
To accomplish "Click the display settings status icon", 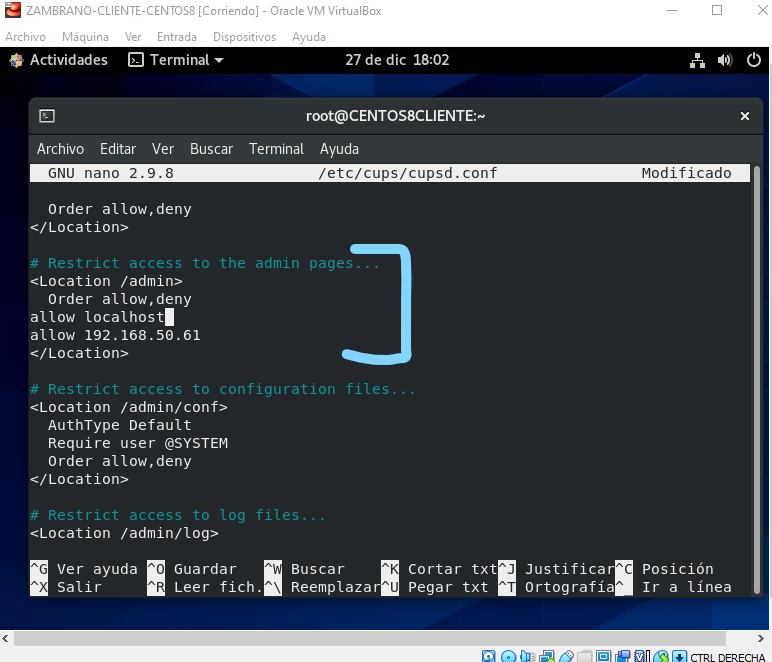I will (x=604, y=656).
